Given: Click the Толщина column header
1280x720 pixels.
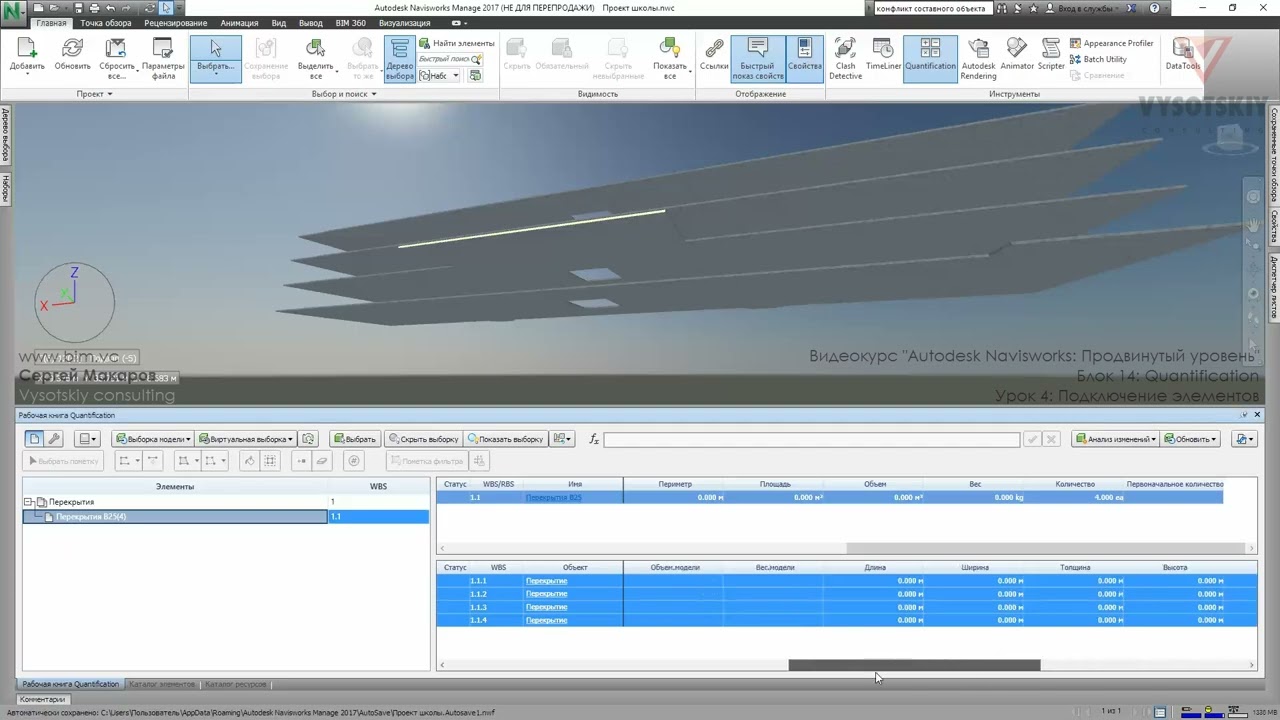Looking at the screenshot, I should click(x=1075, y=567).
